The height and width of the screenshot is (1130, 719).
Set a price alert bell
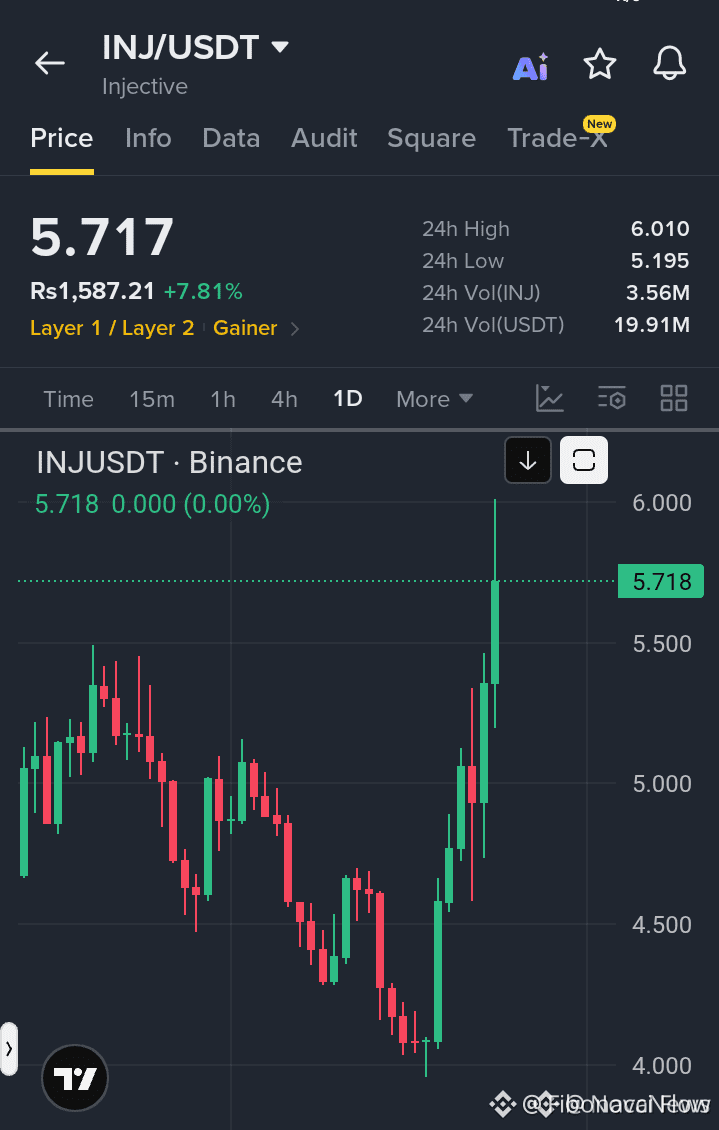669,63
